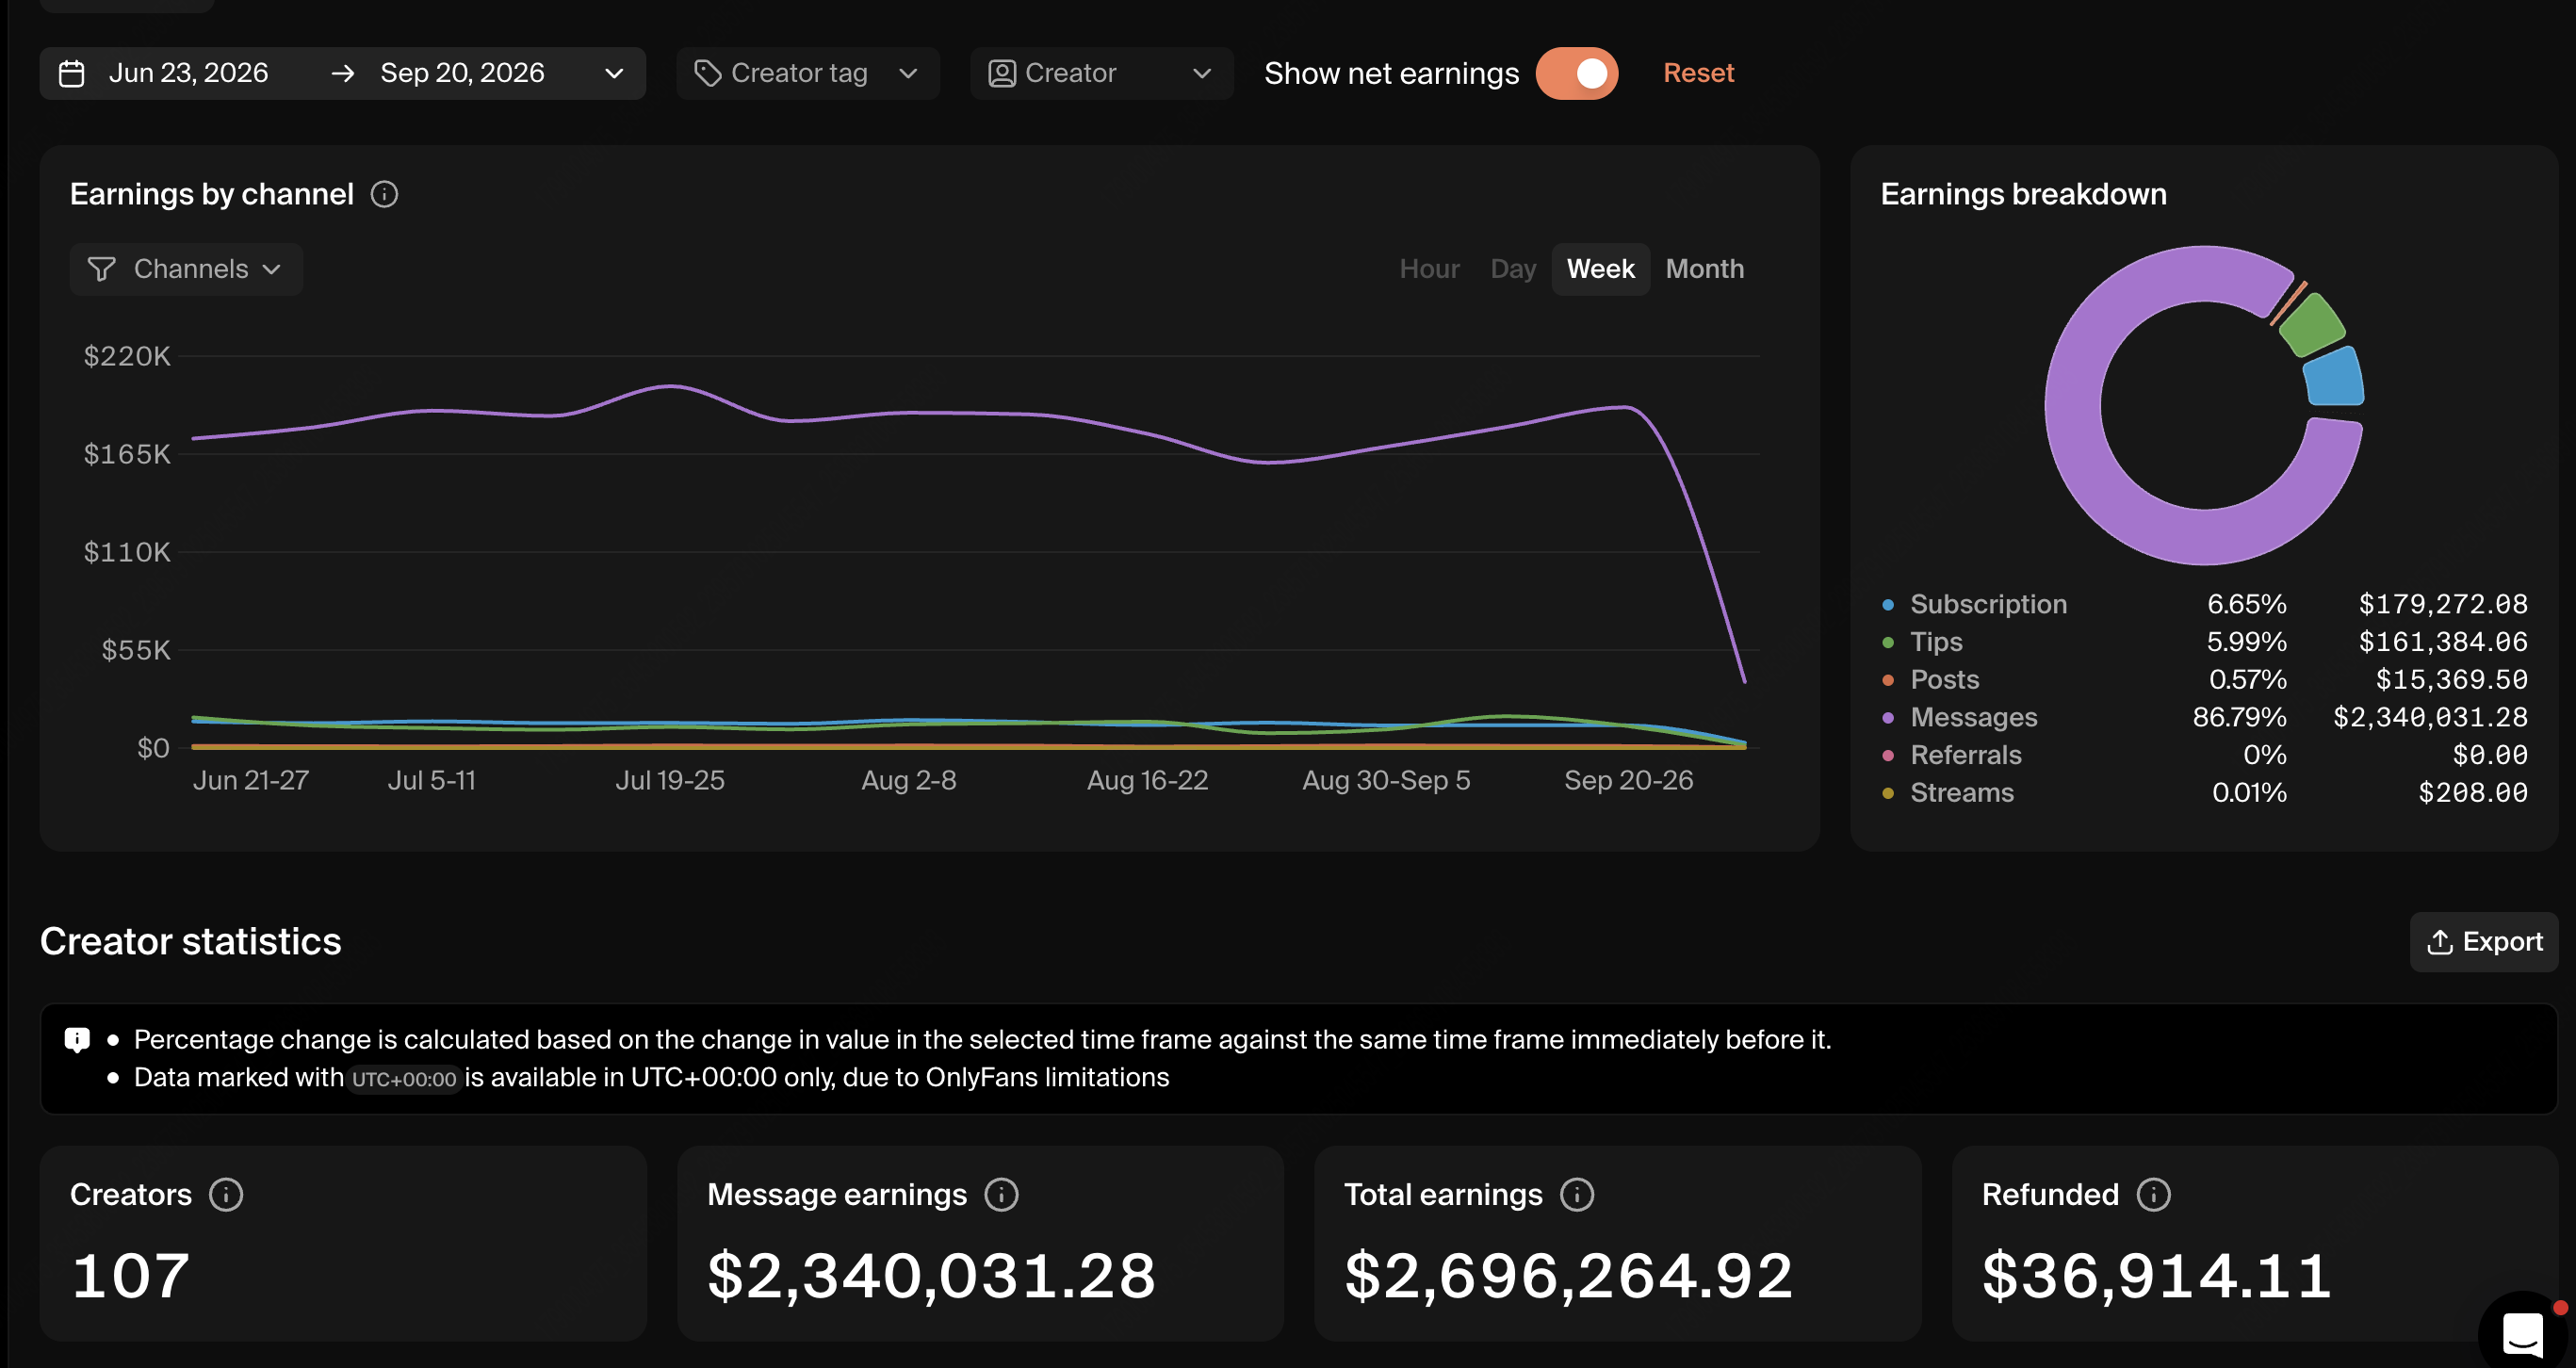Open info icon beside Total earnings
The width and height of the screenshot is (2576, 1368).
[1577, 1194]
